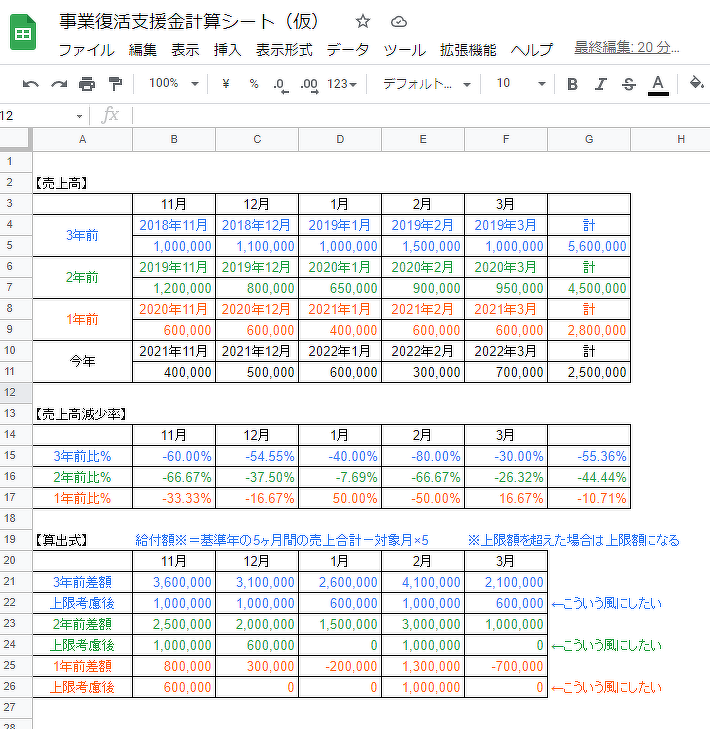Click the Undo arrow icon
Image resolution: width=710 pixels, height=729 pixels.
click(31, 84)
